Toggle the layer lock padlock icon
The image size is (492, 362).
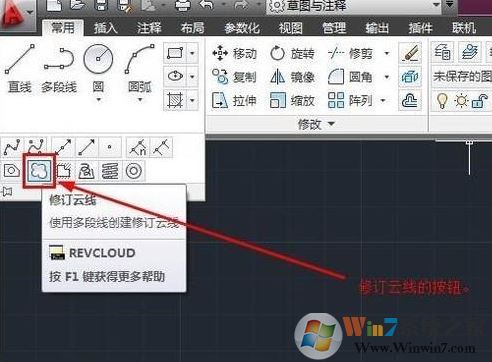[480, 100]
